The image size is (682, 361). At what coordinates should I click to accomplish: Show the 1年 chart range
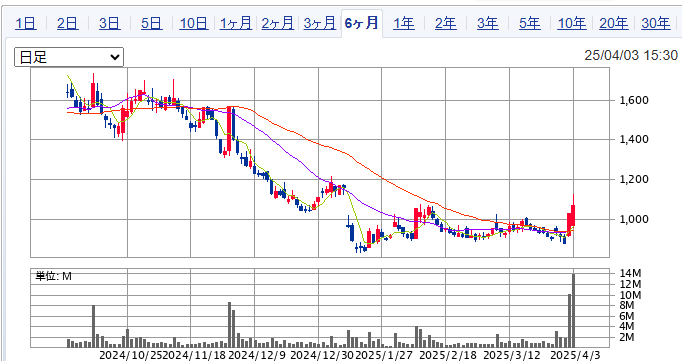point(404,23)
